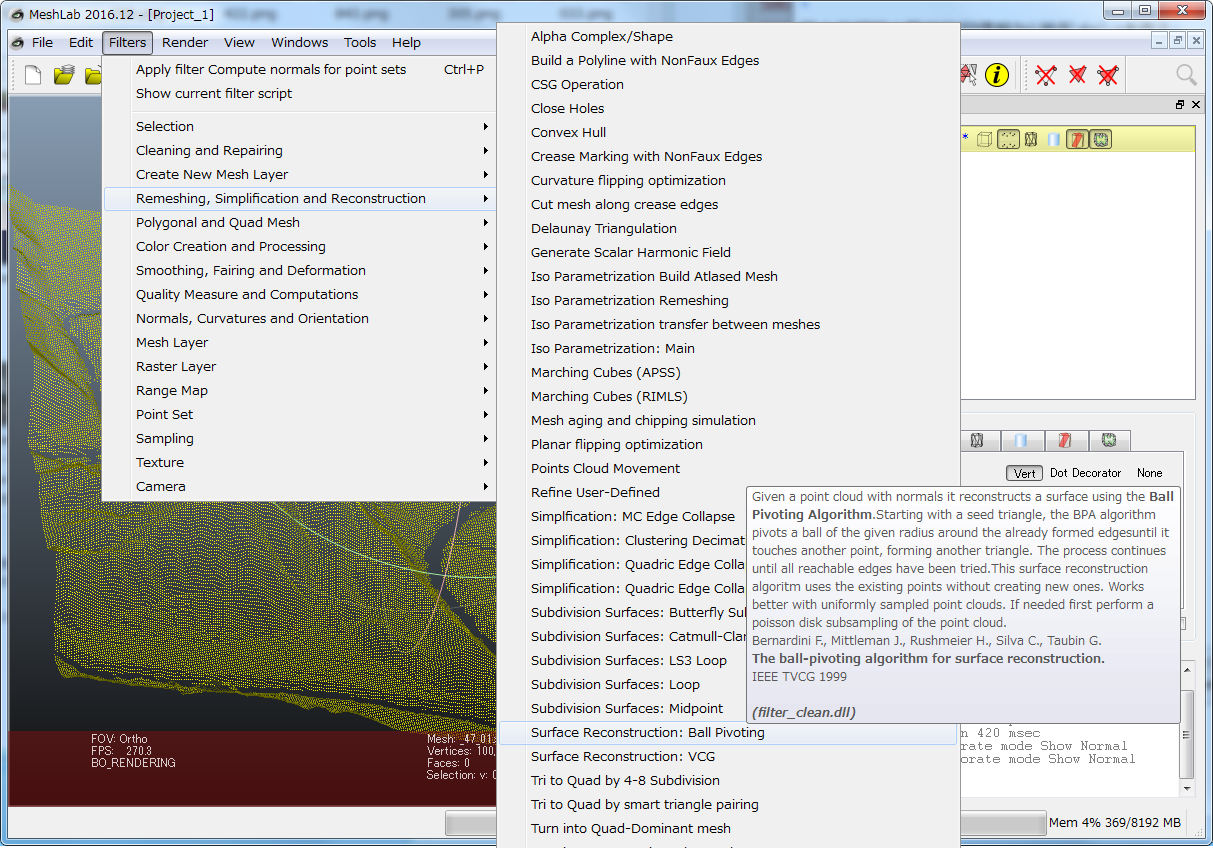
Task: Float the layer dialog panel
Action: [1180, 105]
